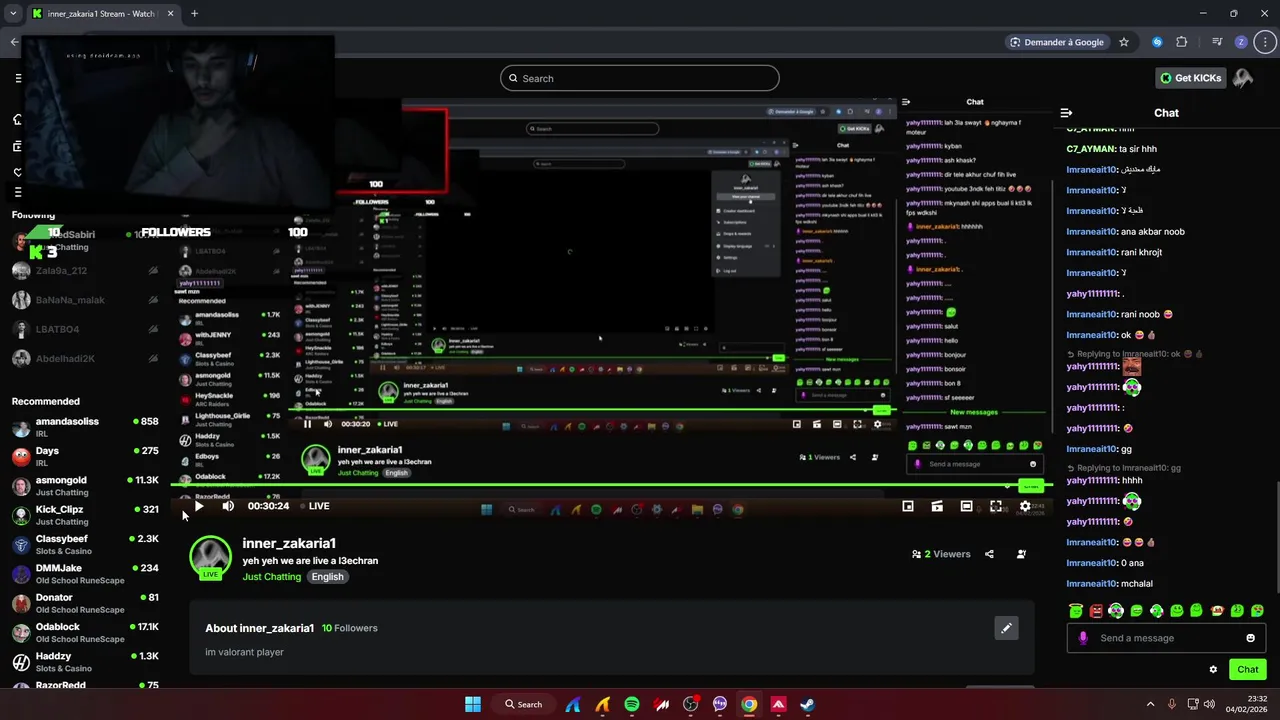This screenshot has width=1280, height=720.
Task: Open Spotify from the taskbar
Action: [x=632, y=704]
